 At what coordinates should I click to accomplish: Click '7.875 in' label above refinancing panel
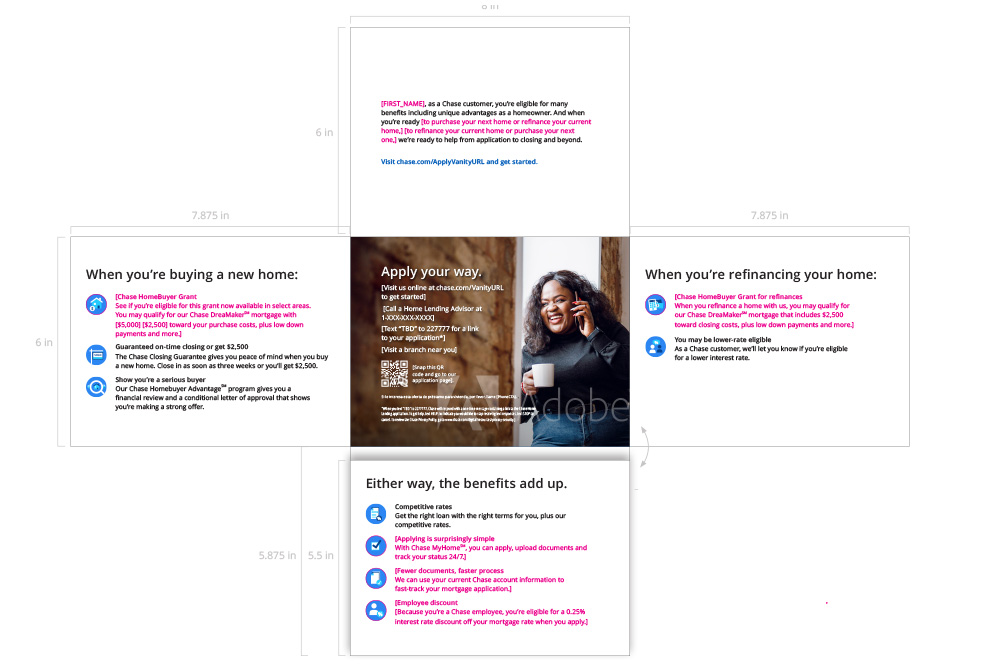coord(769,216)
